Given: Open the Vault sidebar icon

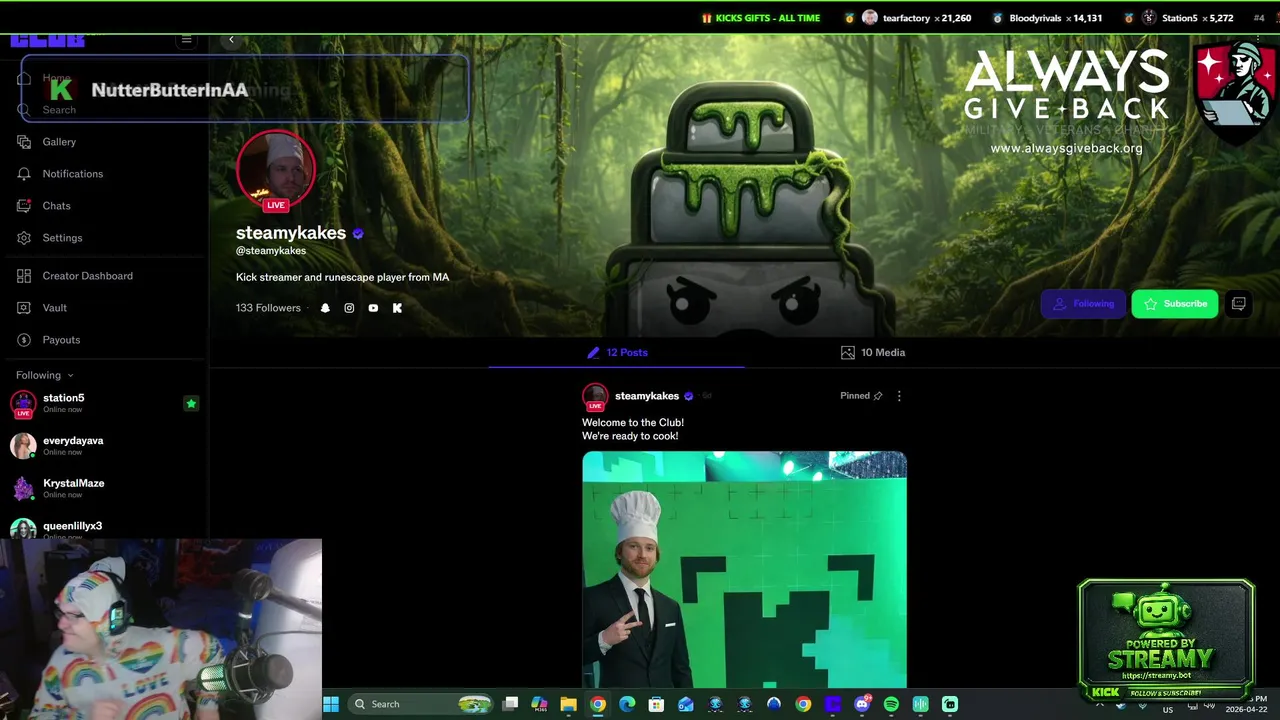Looking at the screenshot, I should (x=24, y=308).
